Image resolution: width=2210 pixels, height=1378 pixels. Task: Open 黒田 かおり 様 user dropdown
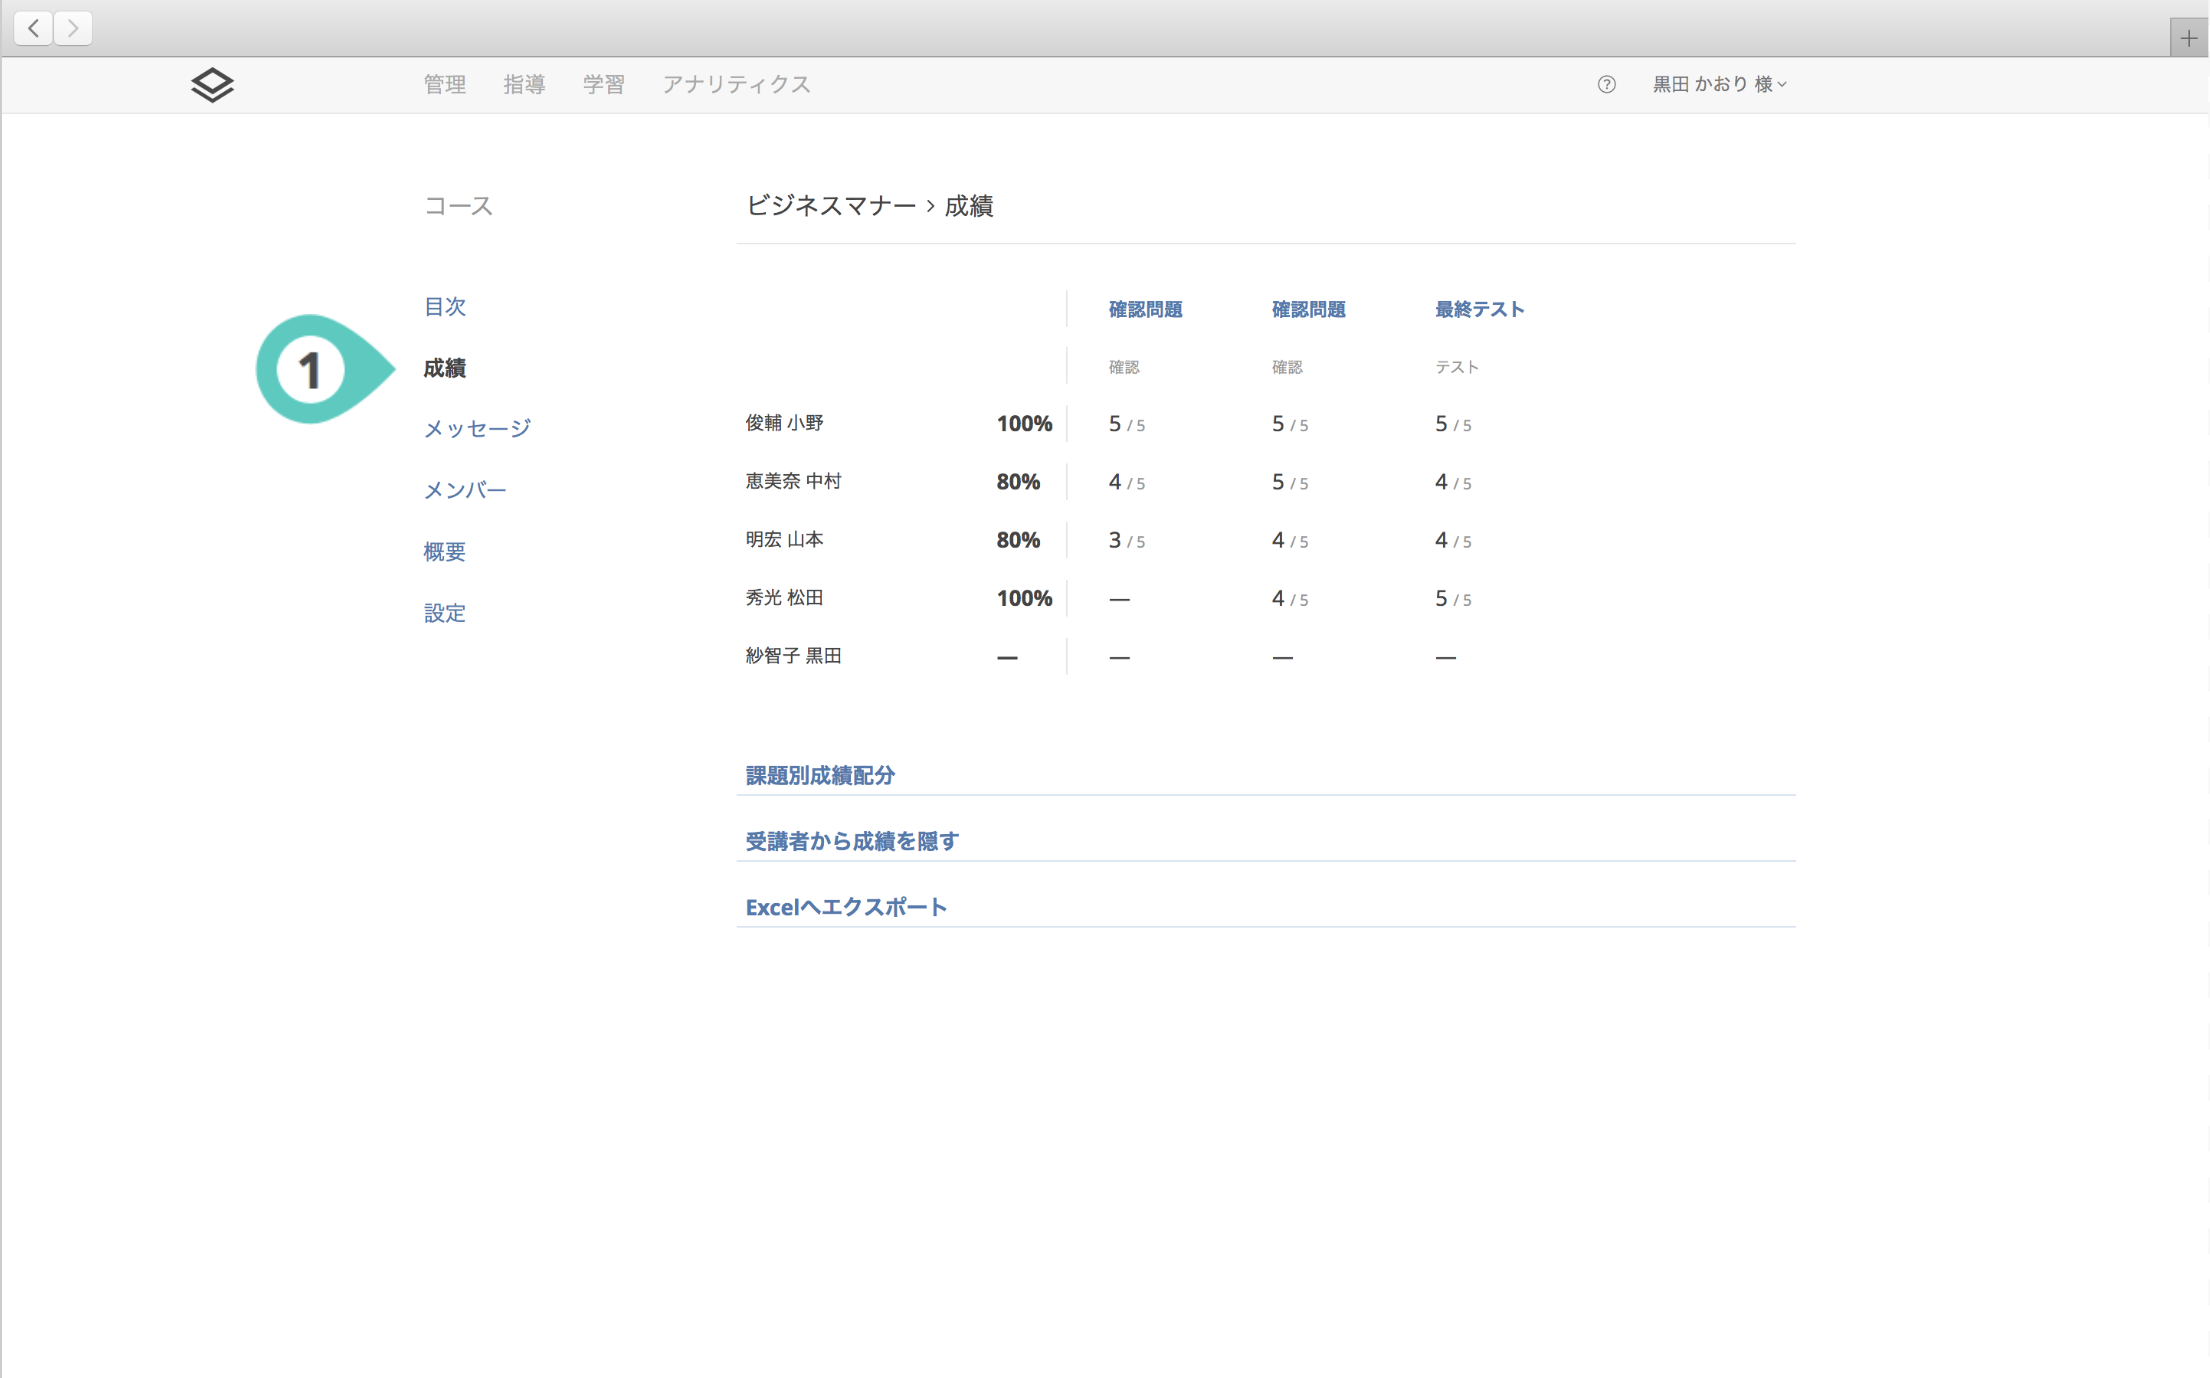[1718, 85]
